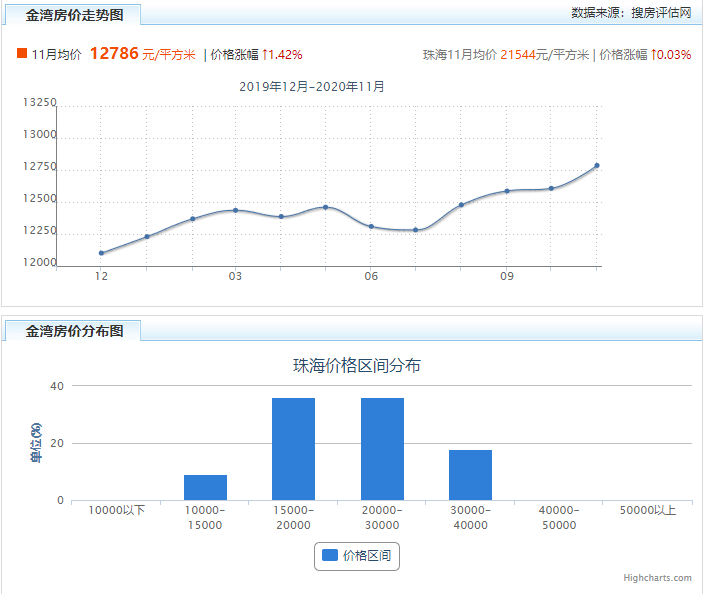Click the 12786 average price value

(x=114, y=54)
